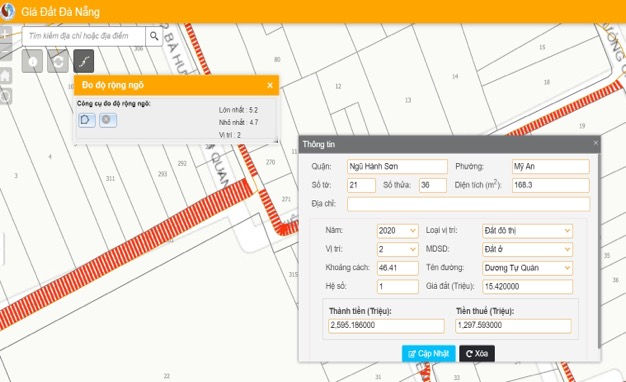
Task: Click map parcel number 22
Action: pos(167,376)
